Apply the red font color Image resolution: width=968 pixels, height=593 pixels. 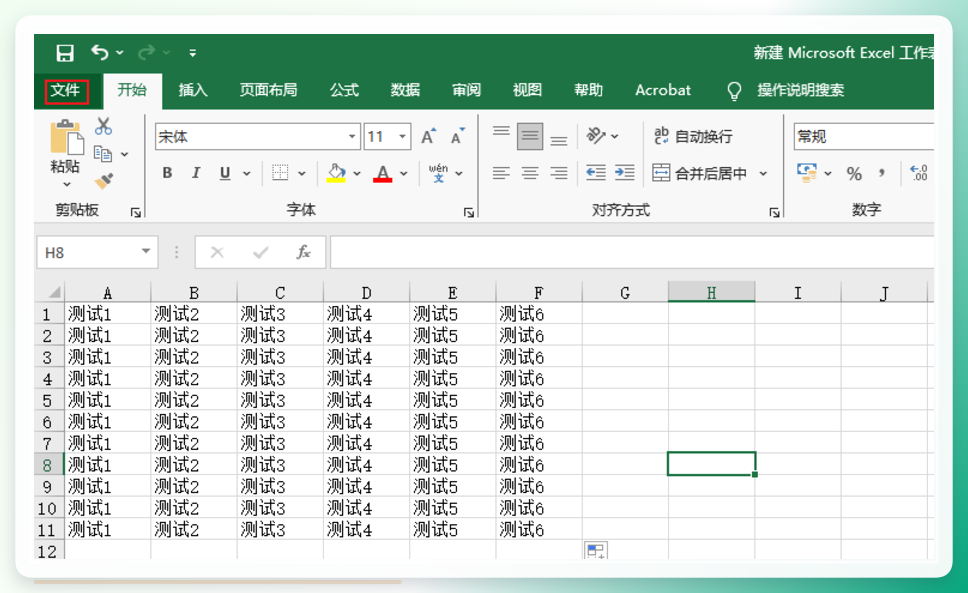click(383, 173)
